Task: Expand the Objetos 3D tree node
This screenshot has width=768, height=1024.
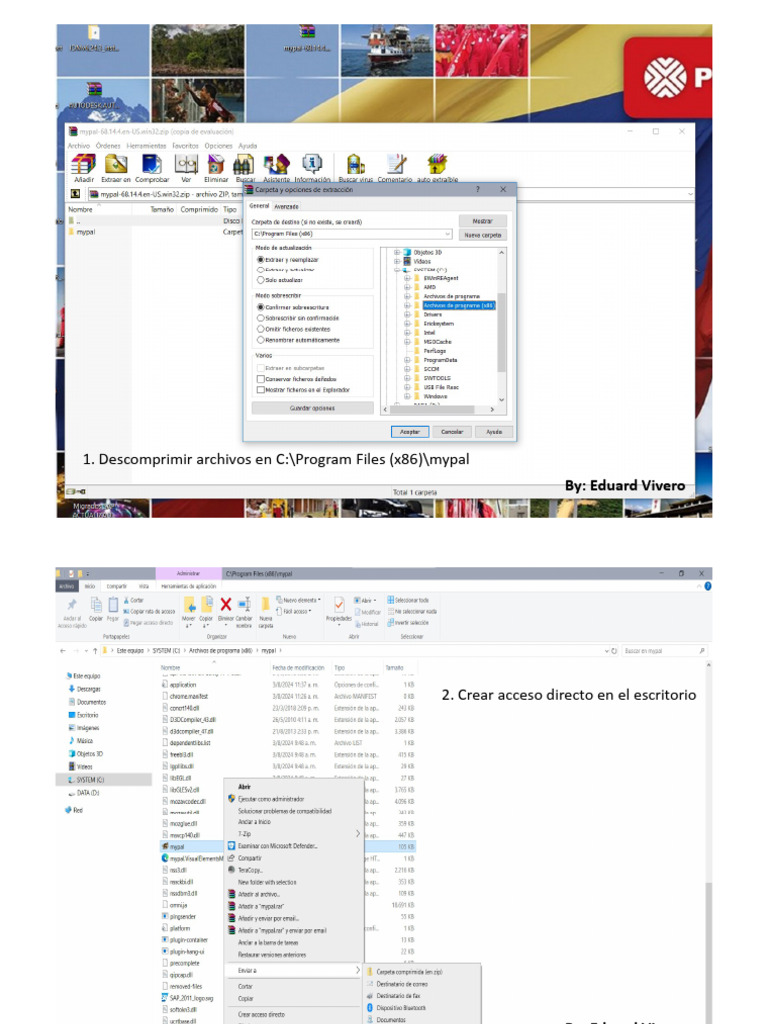Action: pos(396,252)
